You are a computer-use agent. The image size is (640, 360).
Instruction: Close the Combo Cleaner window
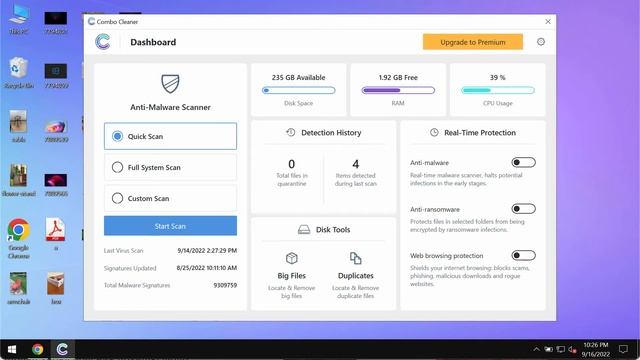548,21
